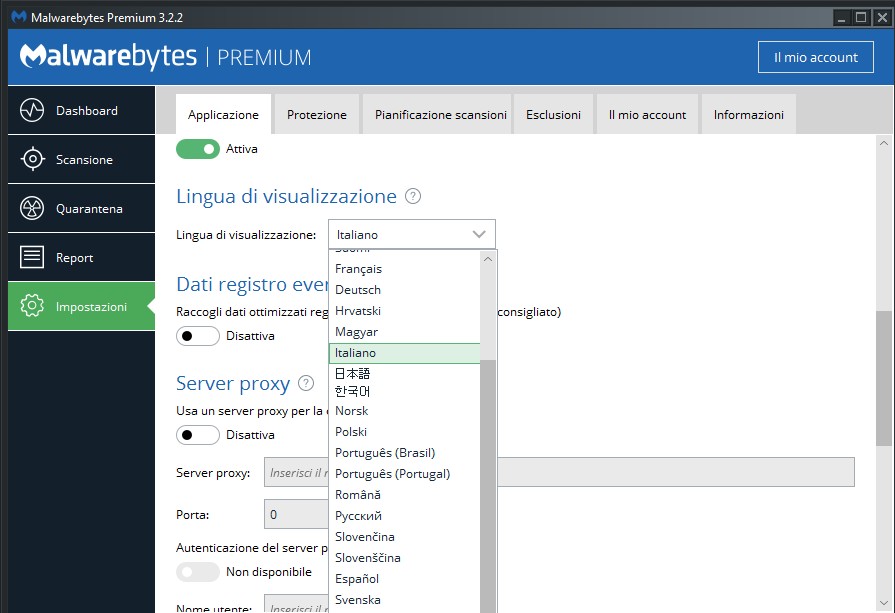Click the Malwarebytes logo in header
Screen dimensions: 895x613
click(x=108, y=56)
